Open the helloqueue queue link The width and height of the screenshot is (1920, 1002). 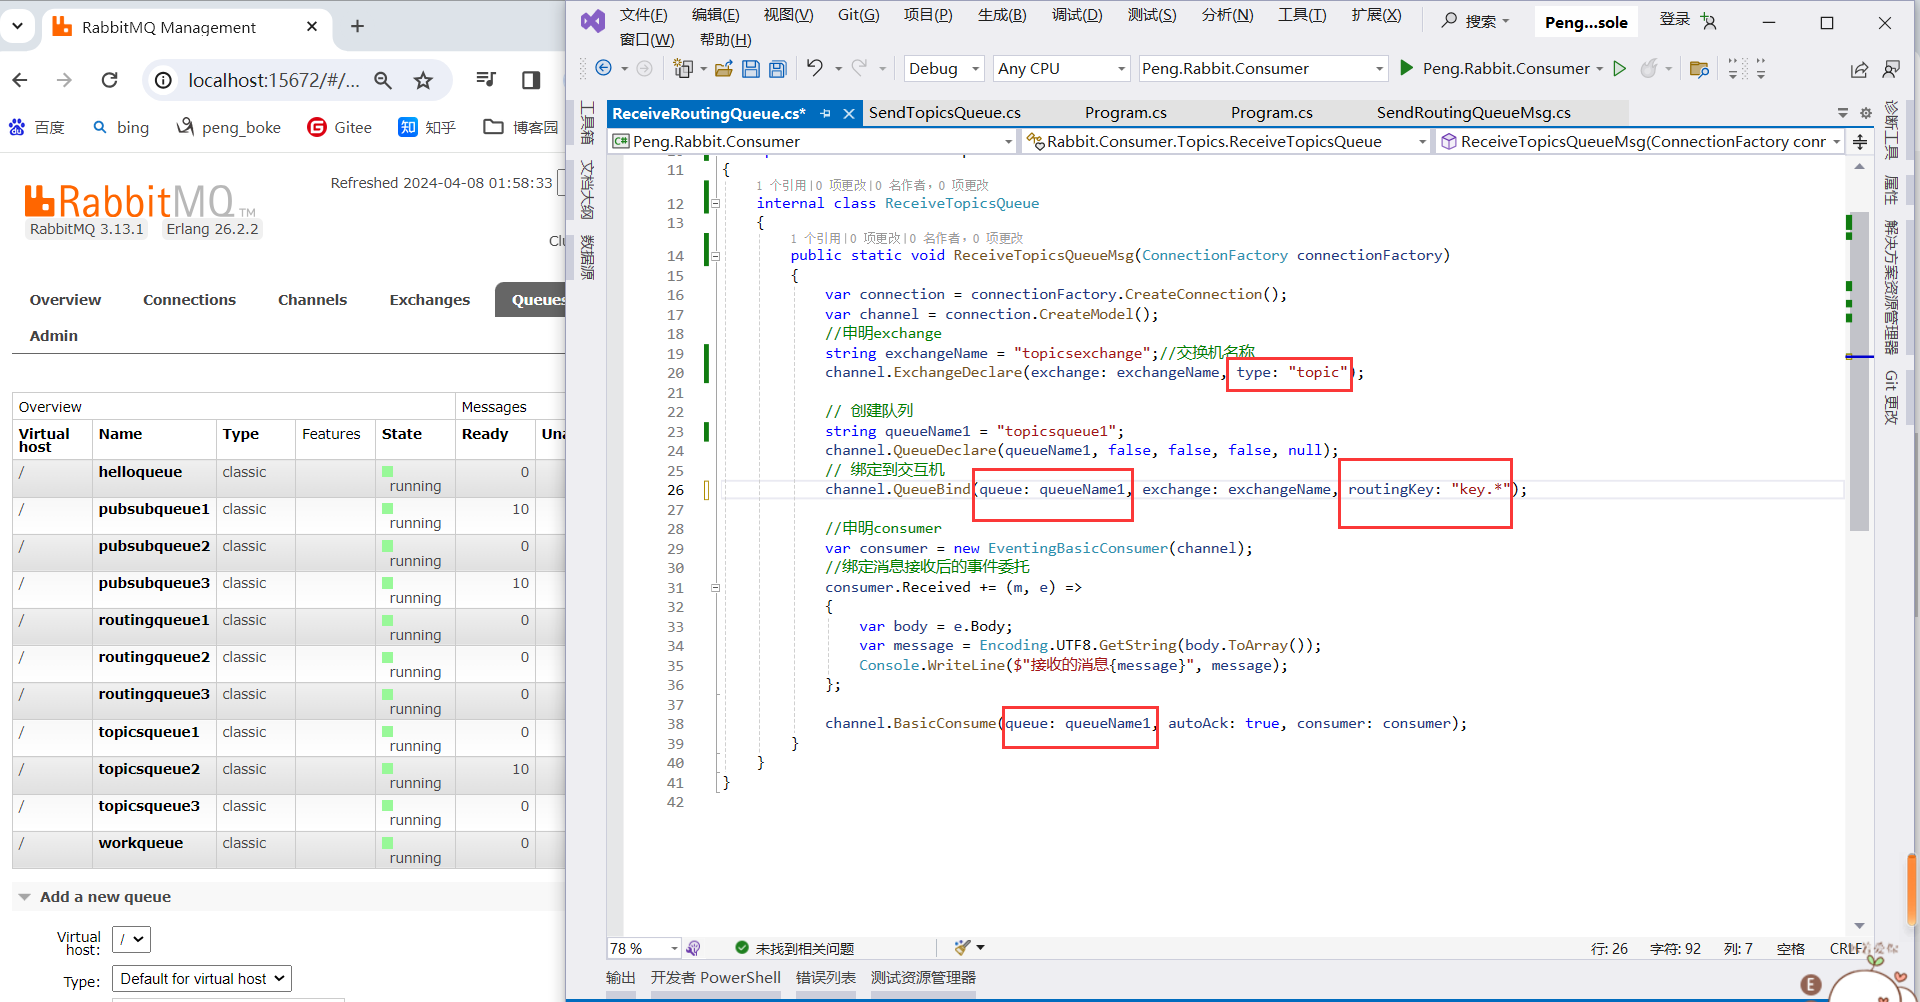click(x=140, y=472)
